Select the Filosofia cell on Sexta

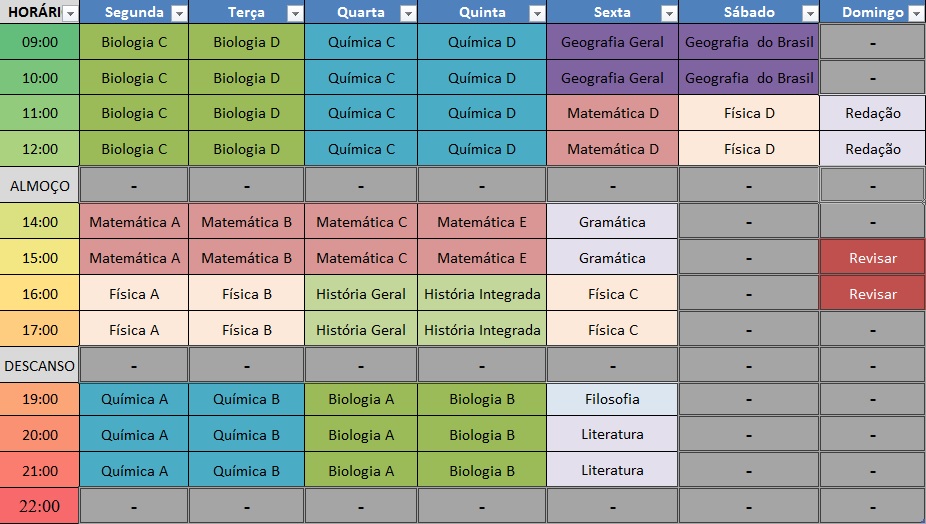[x=612, y=399]
